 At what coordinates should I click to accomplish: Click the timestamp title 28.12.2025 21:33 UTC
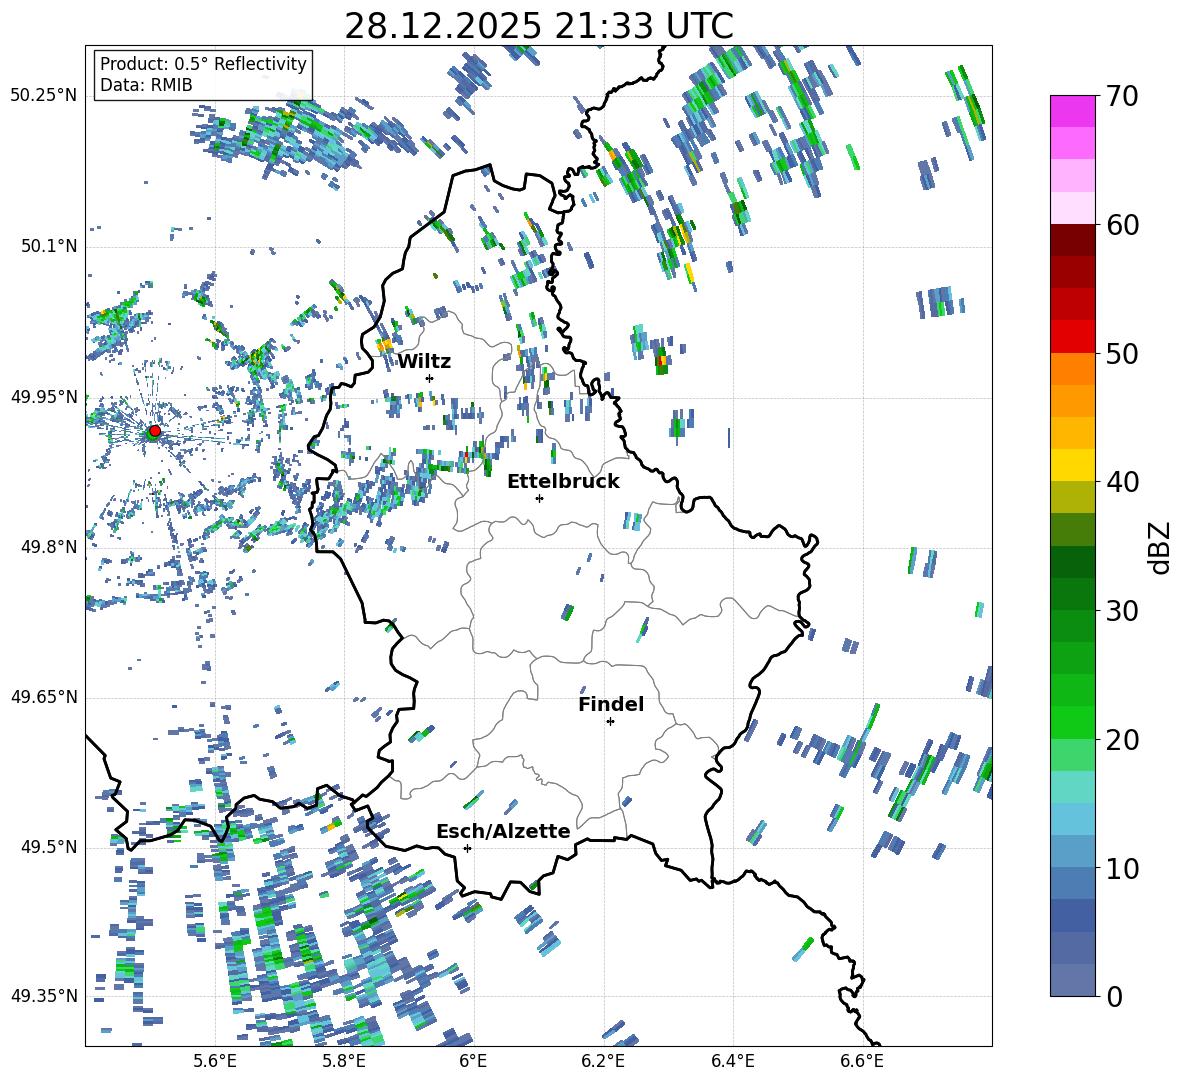[x=539, y=26]
